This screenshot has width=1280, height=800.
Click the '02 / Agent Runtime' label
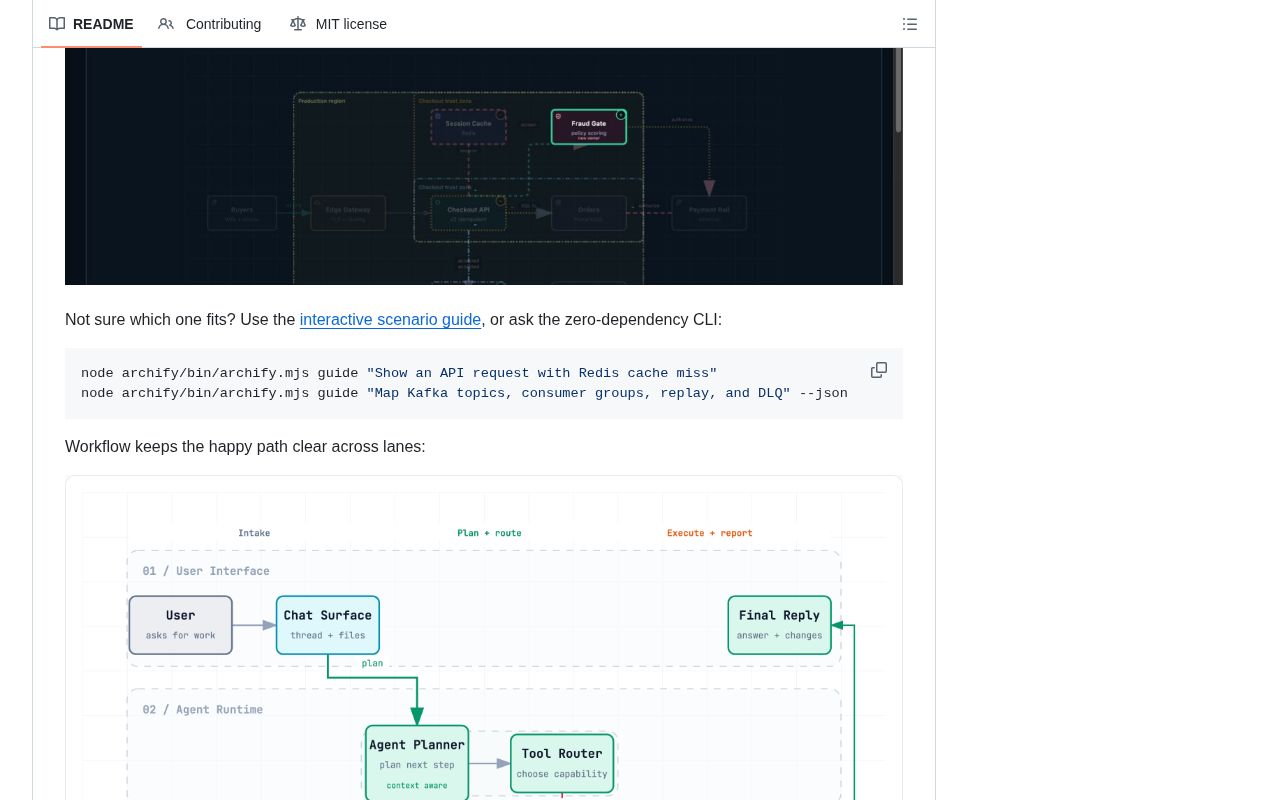click(x=203, y=710)
